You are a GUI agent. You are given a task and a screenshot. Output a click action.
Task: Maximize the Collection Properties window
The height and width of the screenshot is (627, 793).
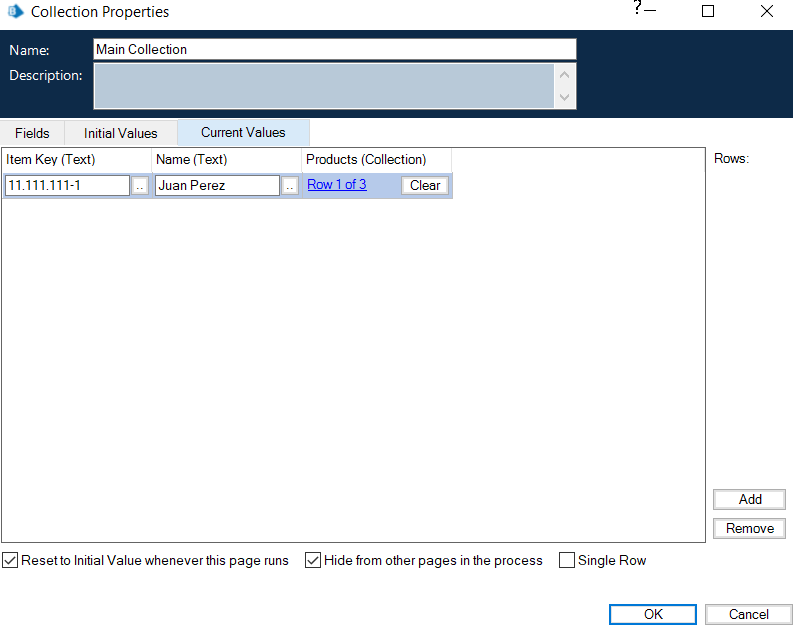point(708,11)
